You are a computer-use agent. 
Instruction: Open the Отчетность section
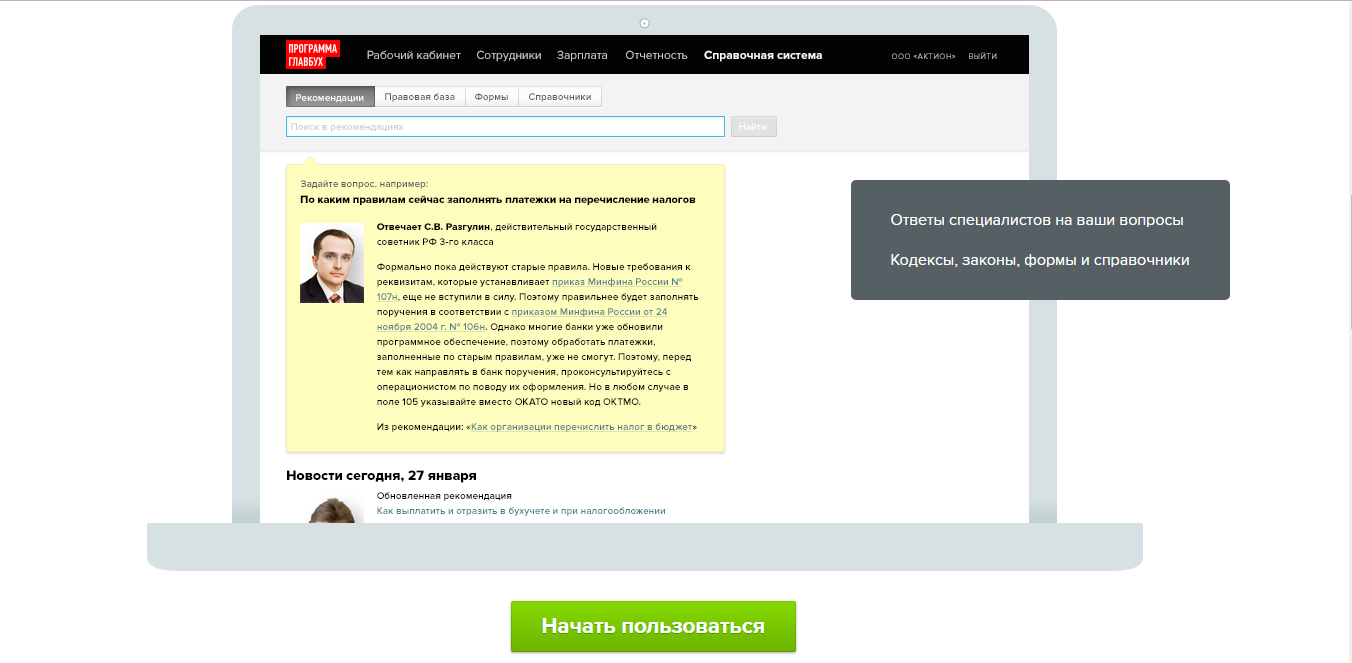pos(656,55)
